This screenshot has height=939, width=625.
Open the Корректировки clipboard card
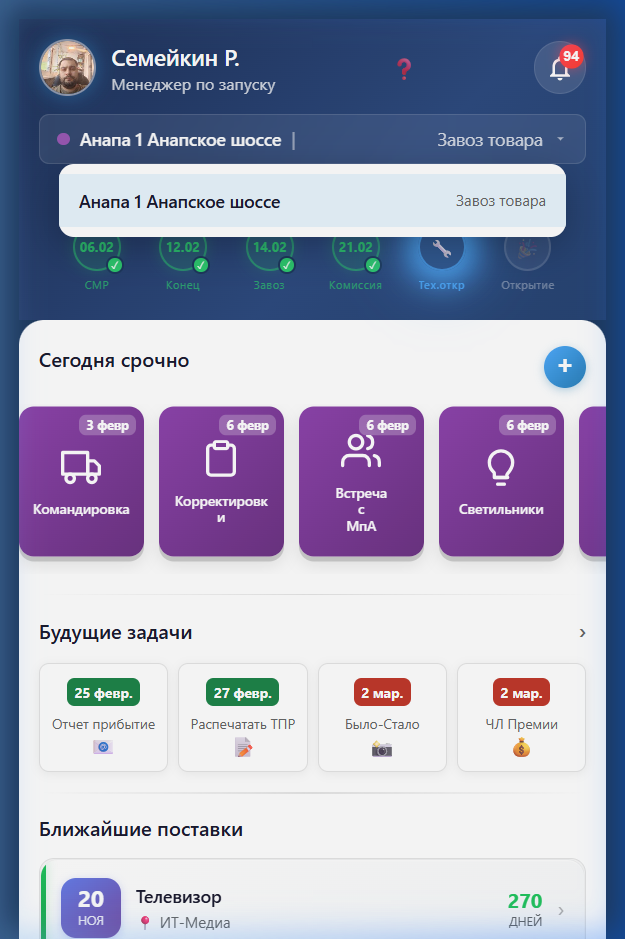click(222, 481)
